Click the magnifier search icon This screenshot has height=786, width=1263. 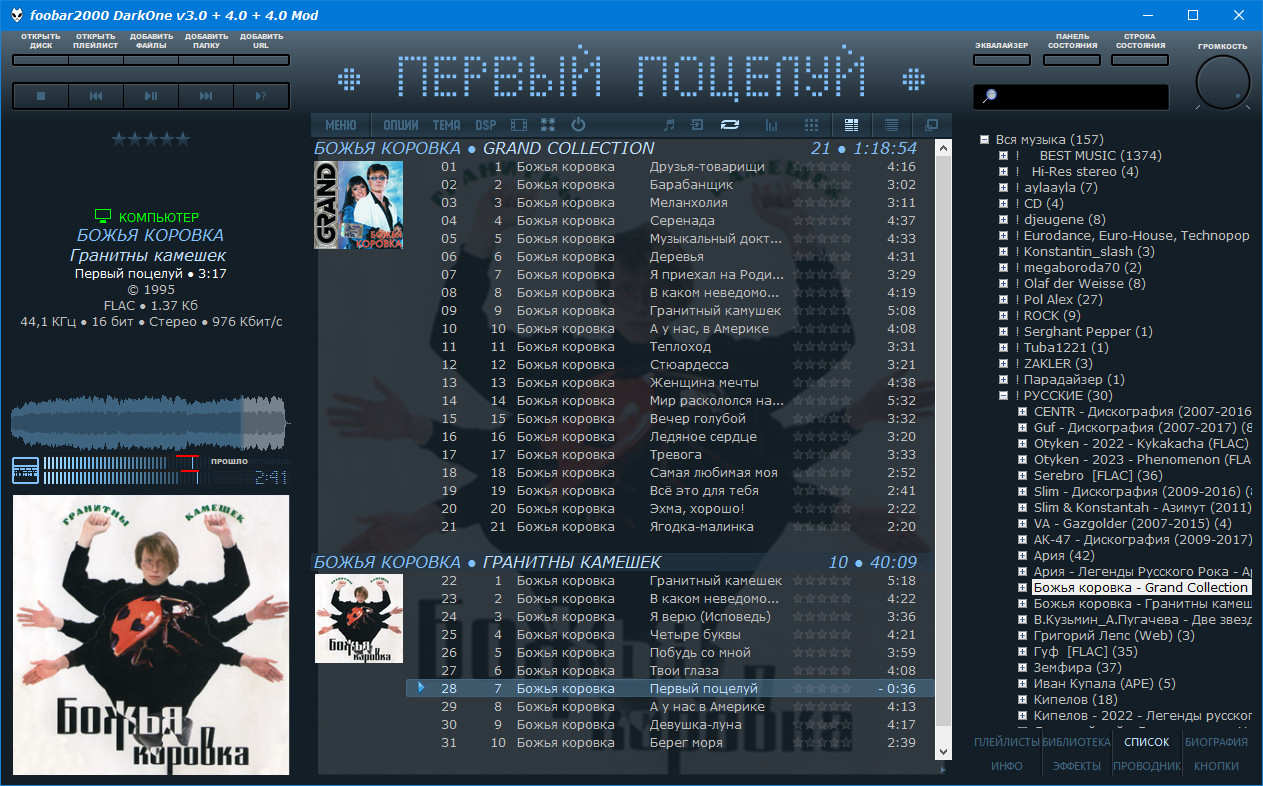coord(990,96)
